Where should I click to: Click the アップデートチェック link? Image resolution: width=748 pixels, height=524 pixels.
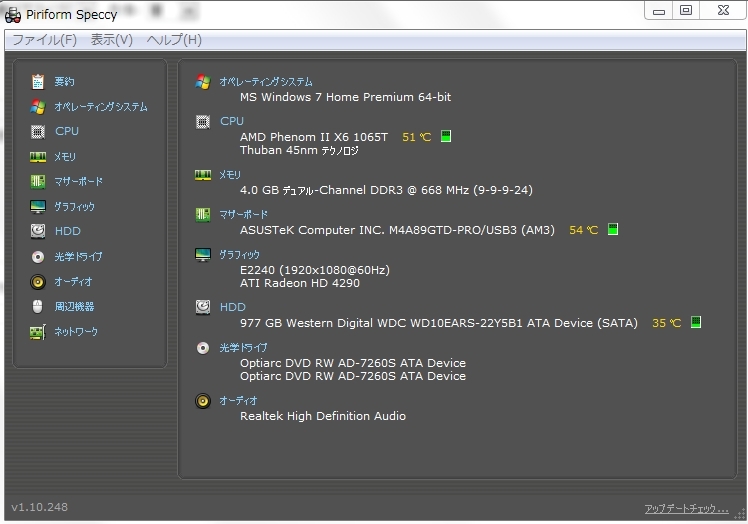(686, 509)
